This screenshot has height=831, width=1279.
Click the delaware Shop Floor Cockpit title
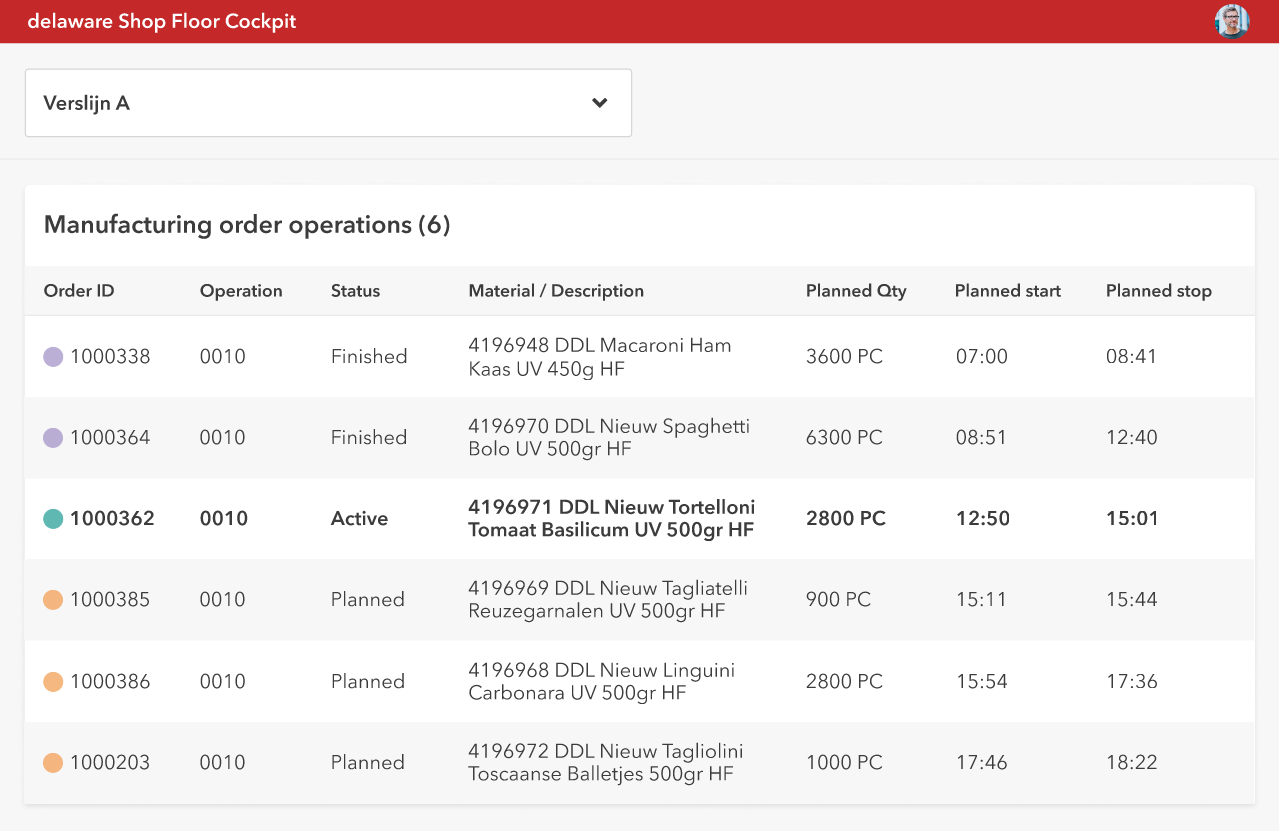click(162, 21)
